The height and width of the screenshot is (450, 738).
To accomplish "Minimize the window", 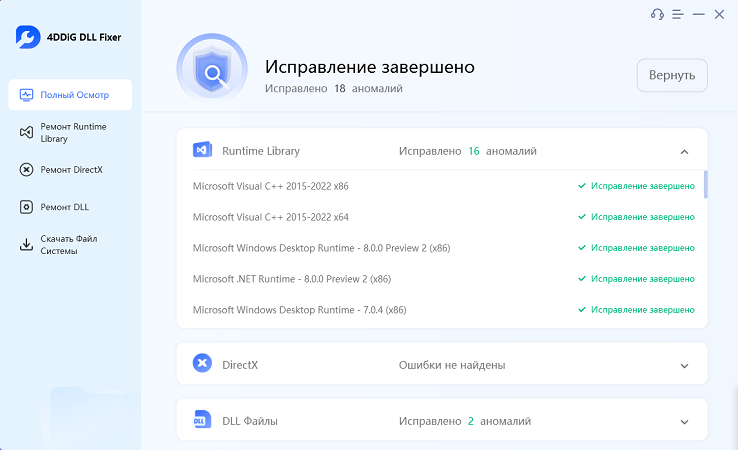I will pos(698,15).
